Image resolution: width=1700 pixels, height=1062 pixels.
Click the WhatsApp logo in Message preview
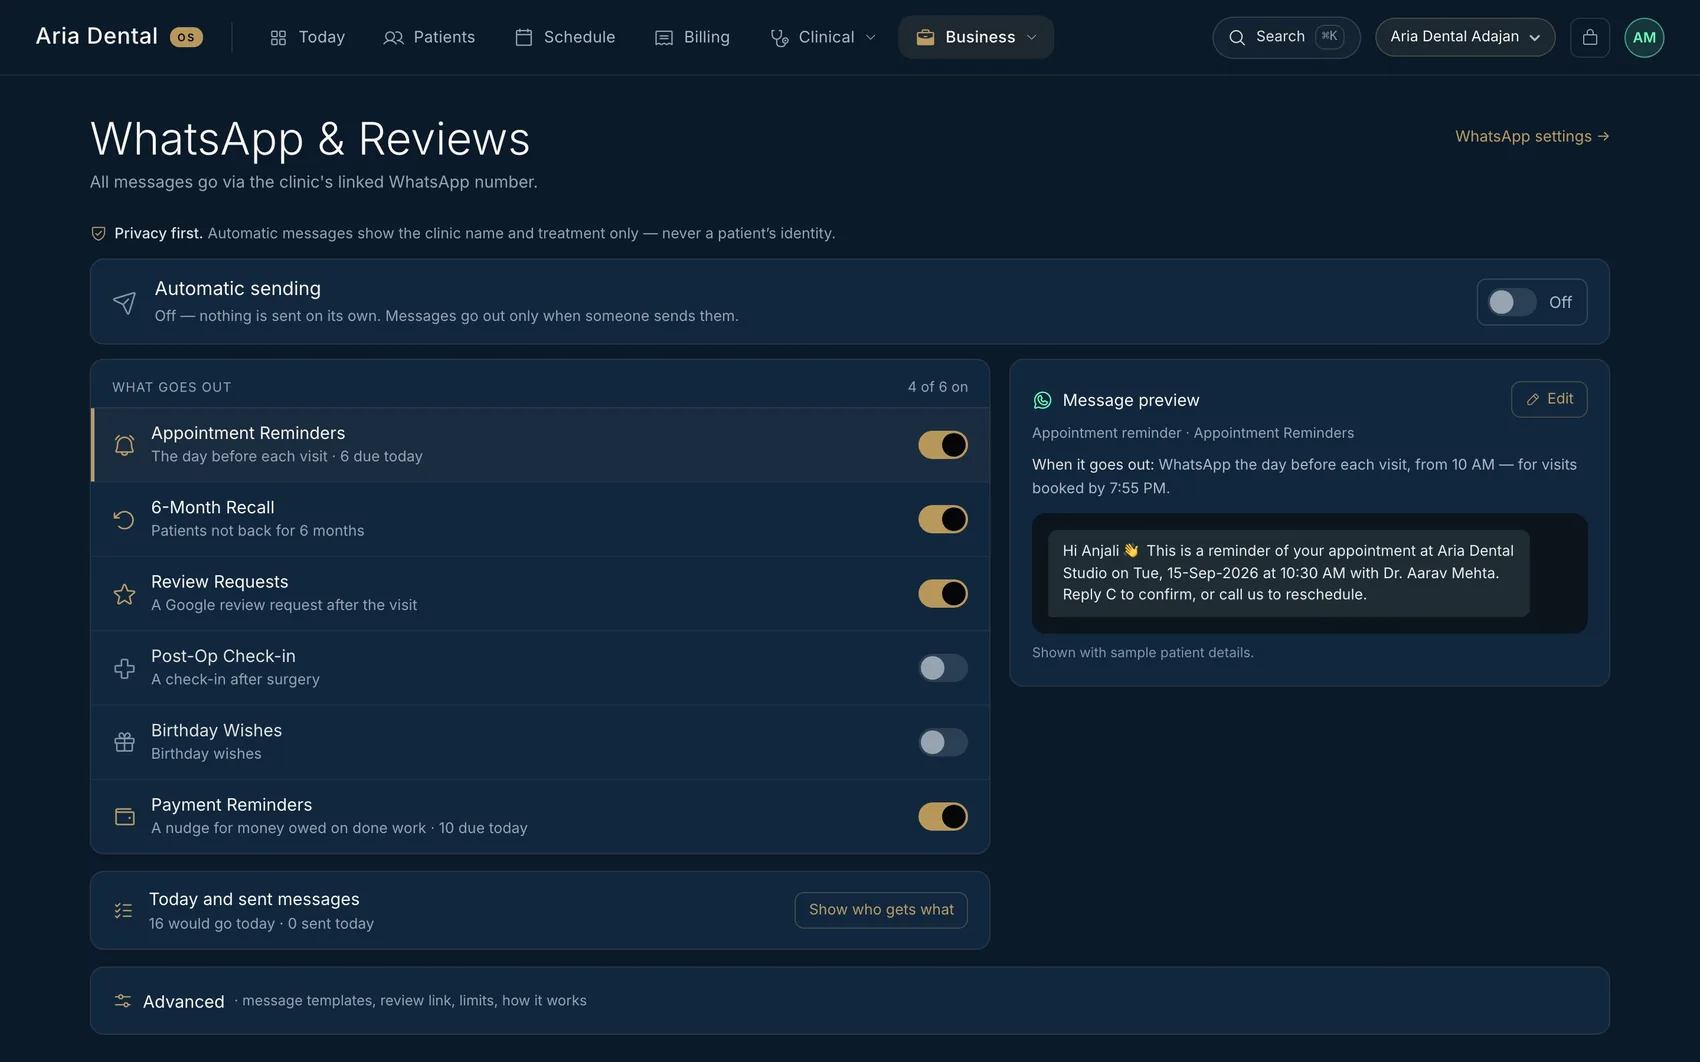(1042, 400)
